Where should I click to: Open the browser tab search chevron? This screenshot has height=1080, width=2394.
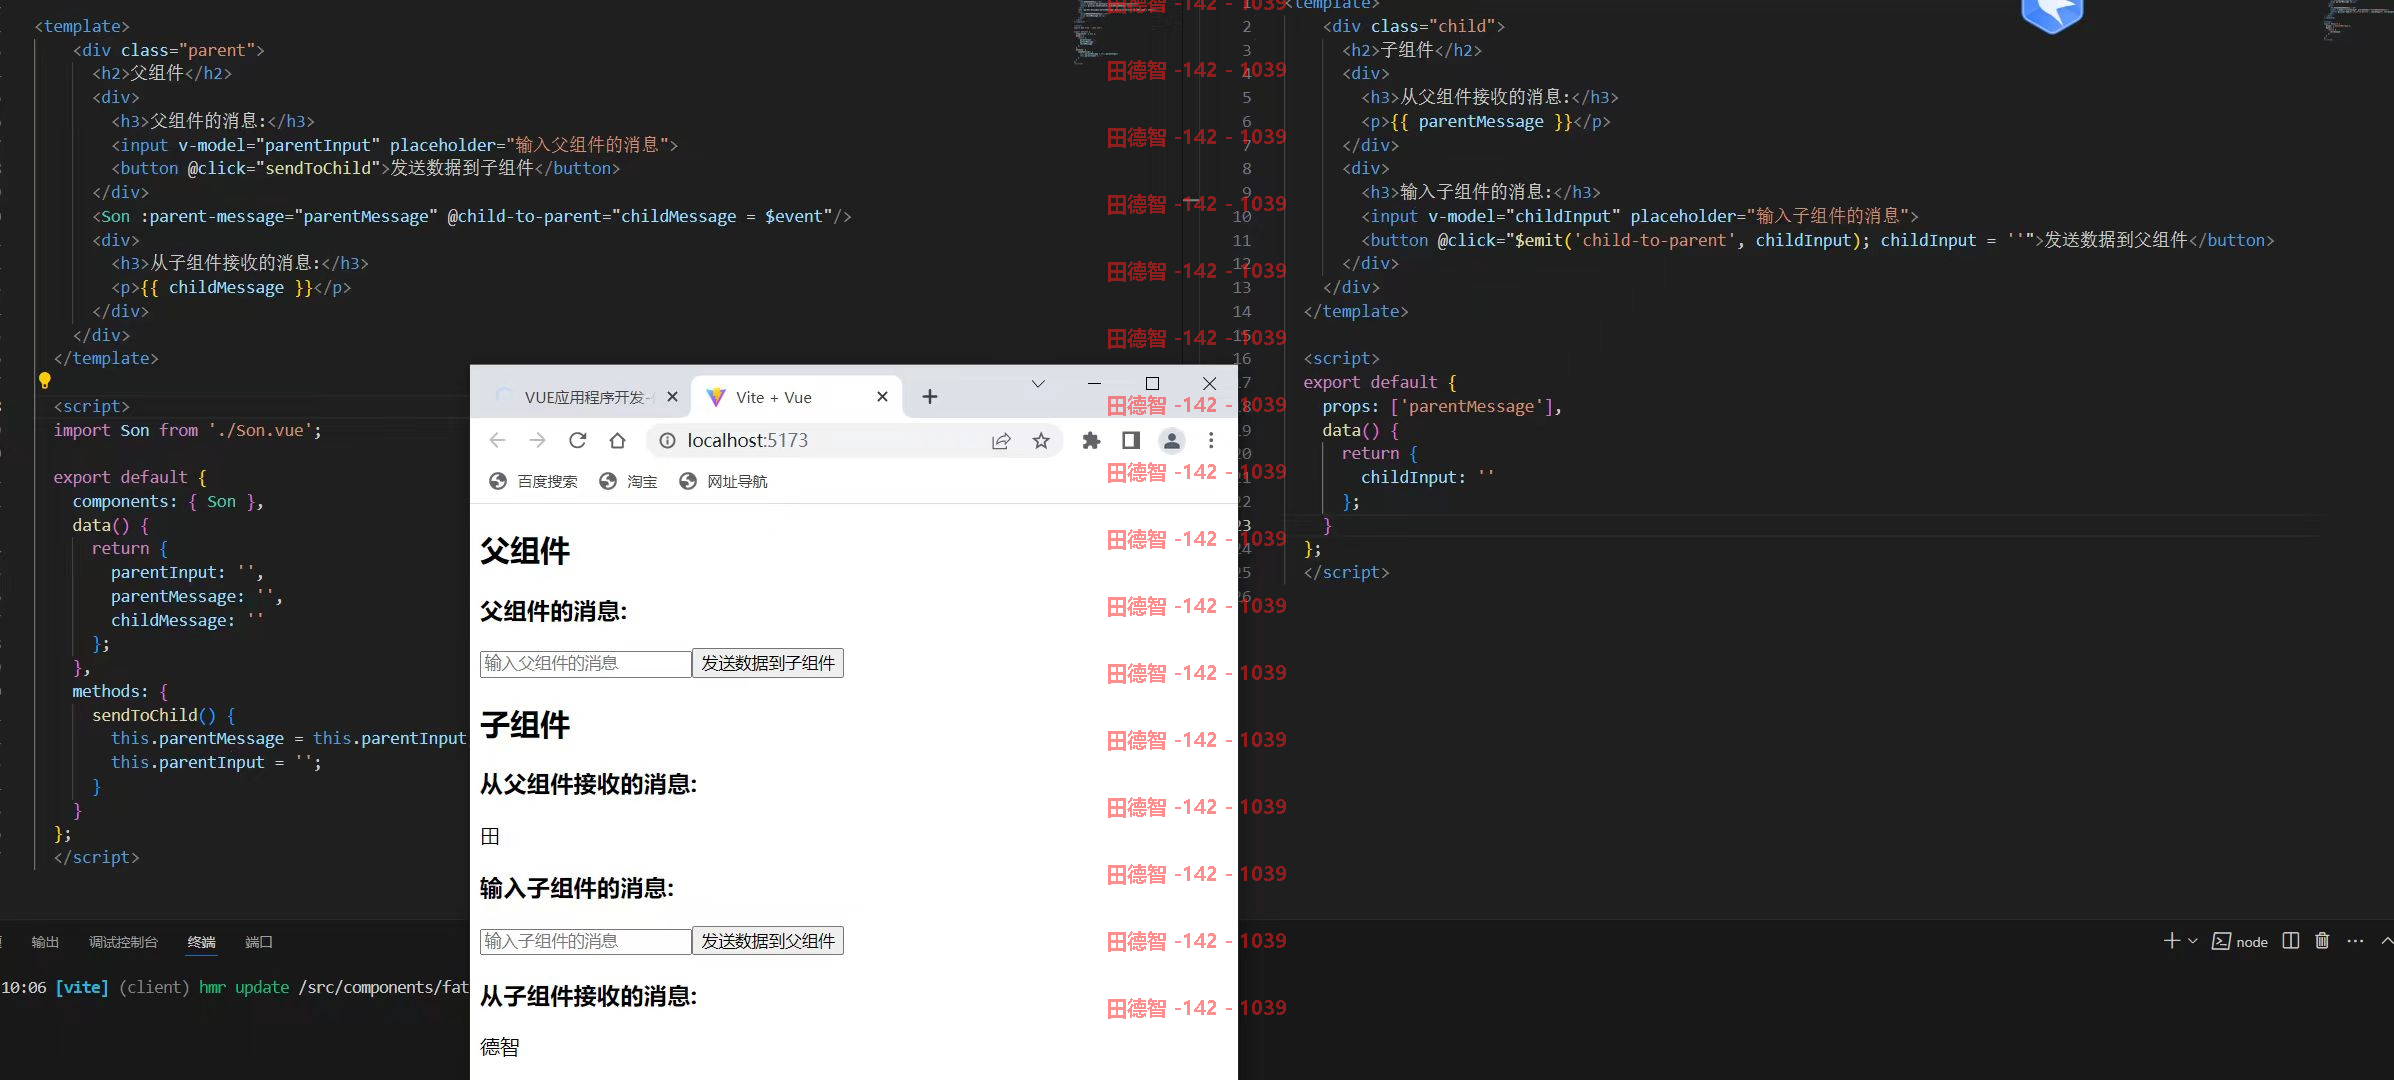pyautogui.click(x=1038, y=384)
